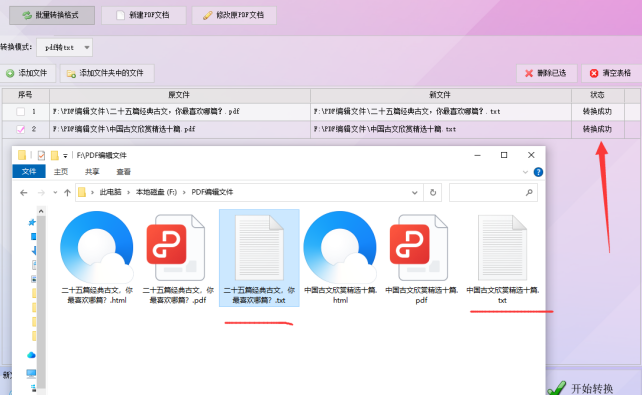Start the conversion (开始转换)
643x396 pixels.
pyautogui.click(x=581, y=388)
